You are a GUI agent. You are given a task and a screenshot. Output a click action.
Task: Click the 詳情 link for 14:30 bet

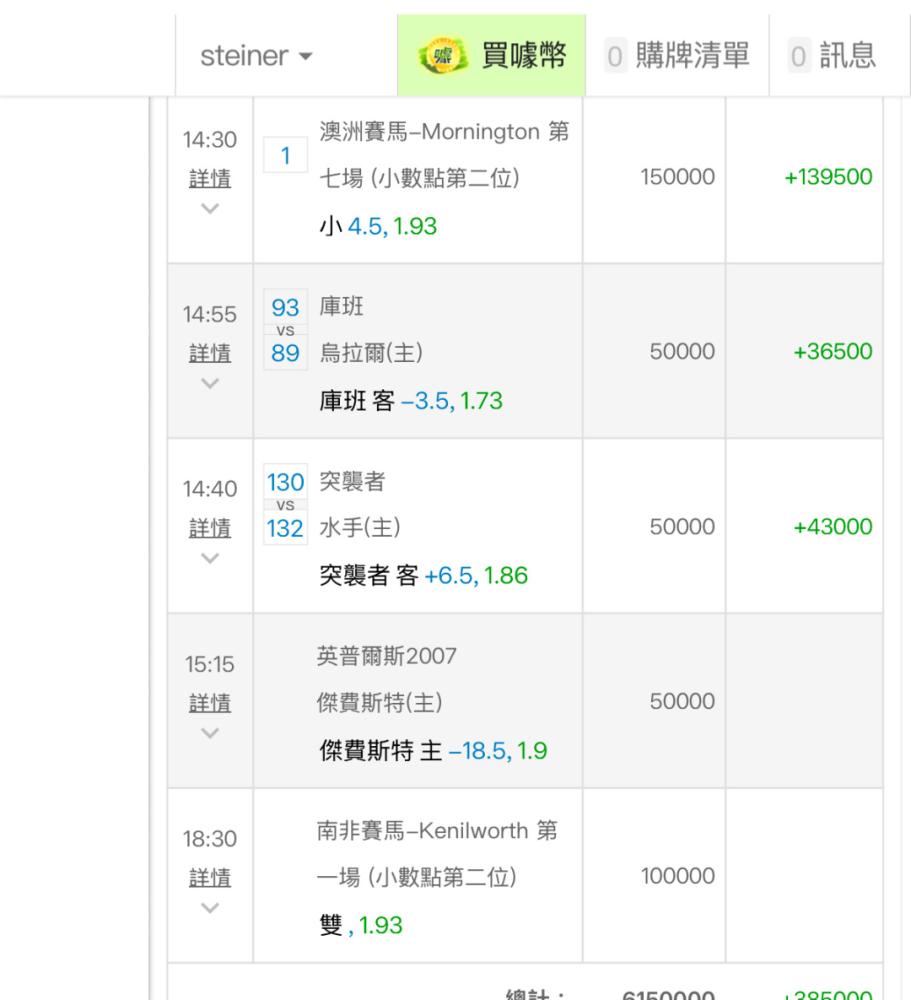tap(210, 179)
